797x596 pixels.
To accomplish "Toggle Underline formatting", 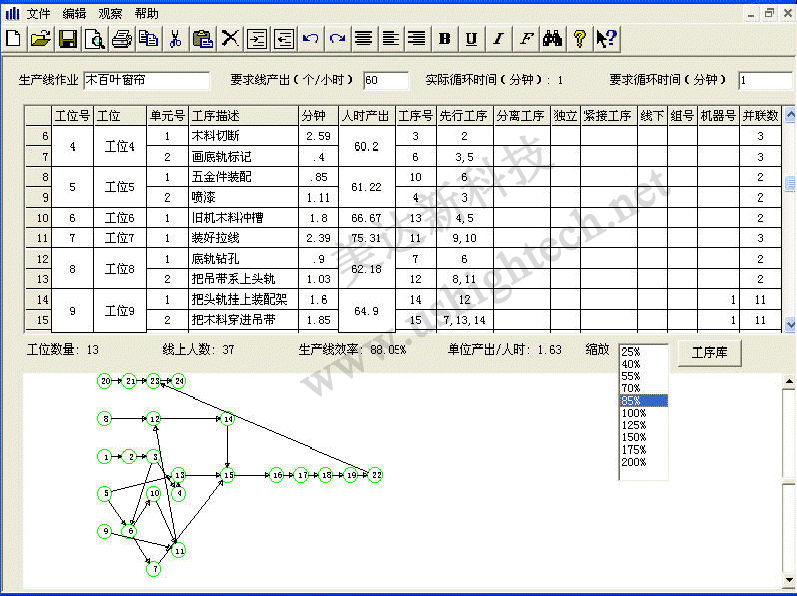I will [x=471, y=39].
